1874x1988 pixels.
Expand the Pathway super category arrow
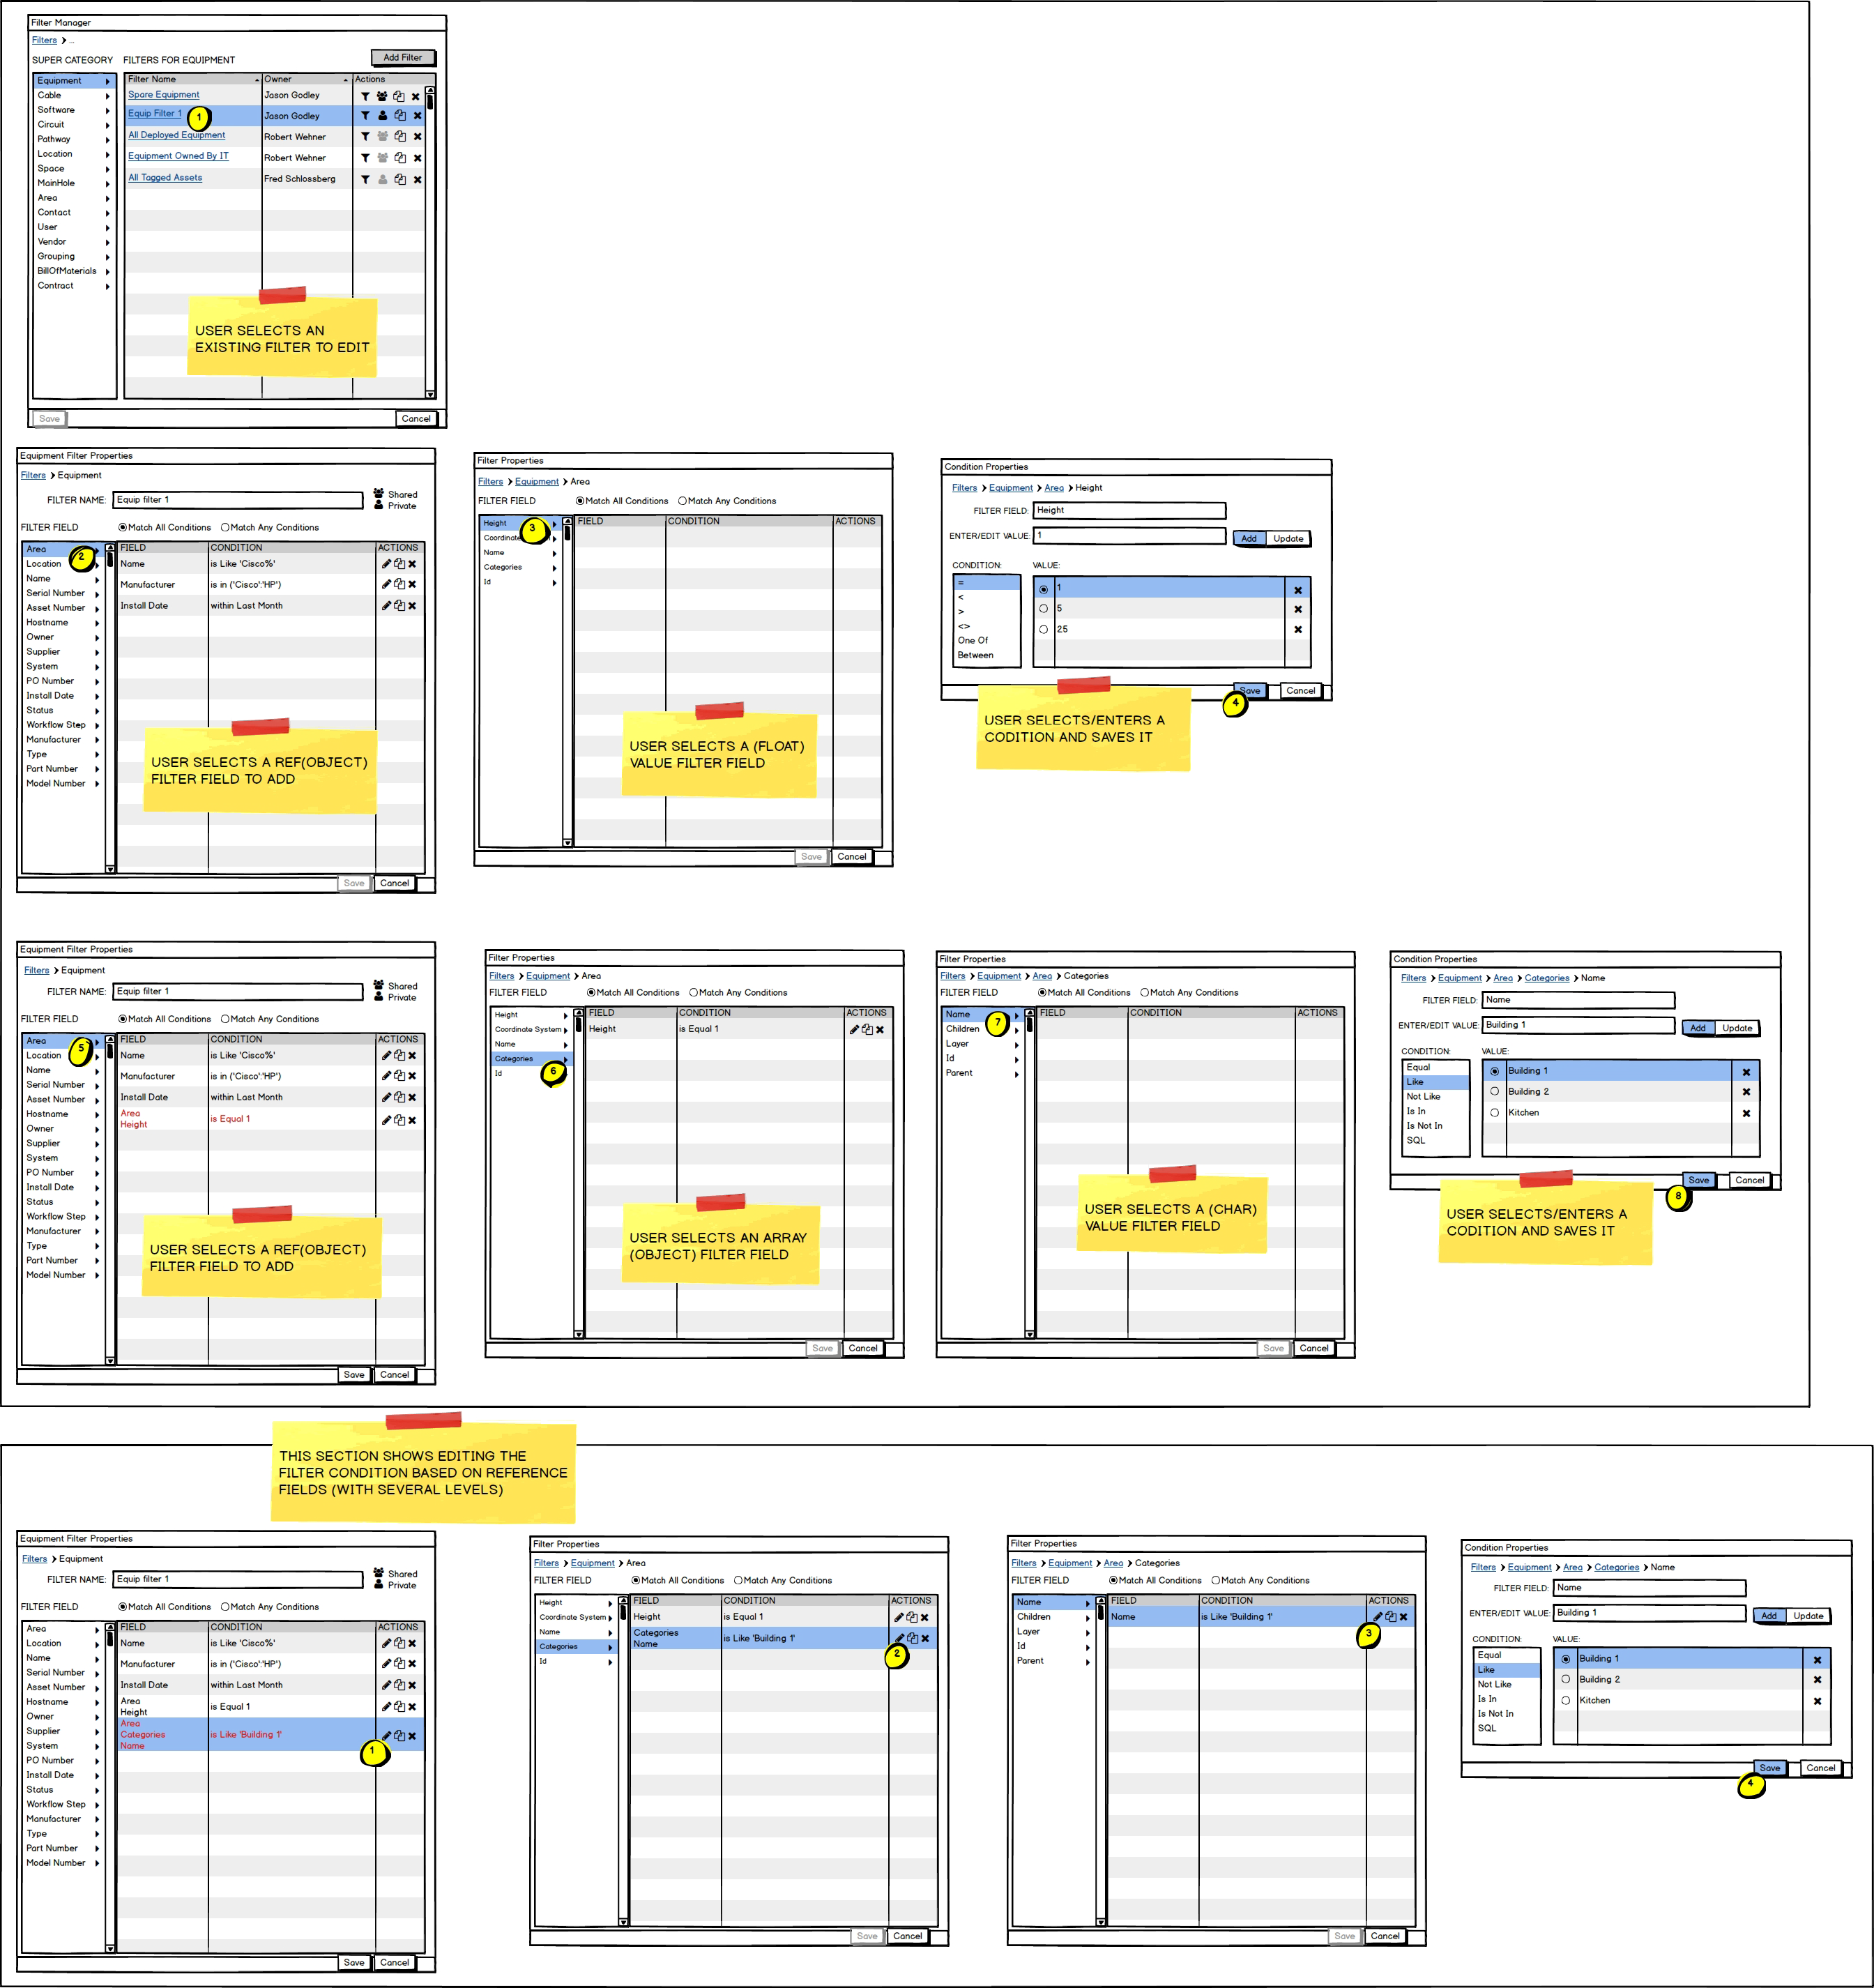pos(107,140)
